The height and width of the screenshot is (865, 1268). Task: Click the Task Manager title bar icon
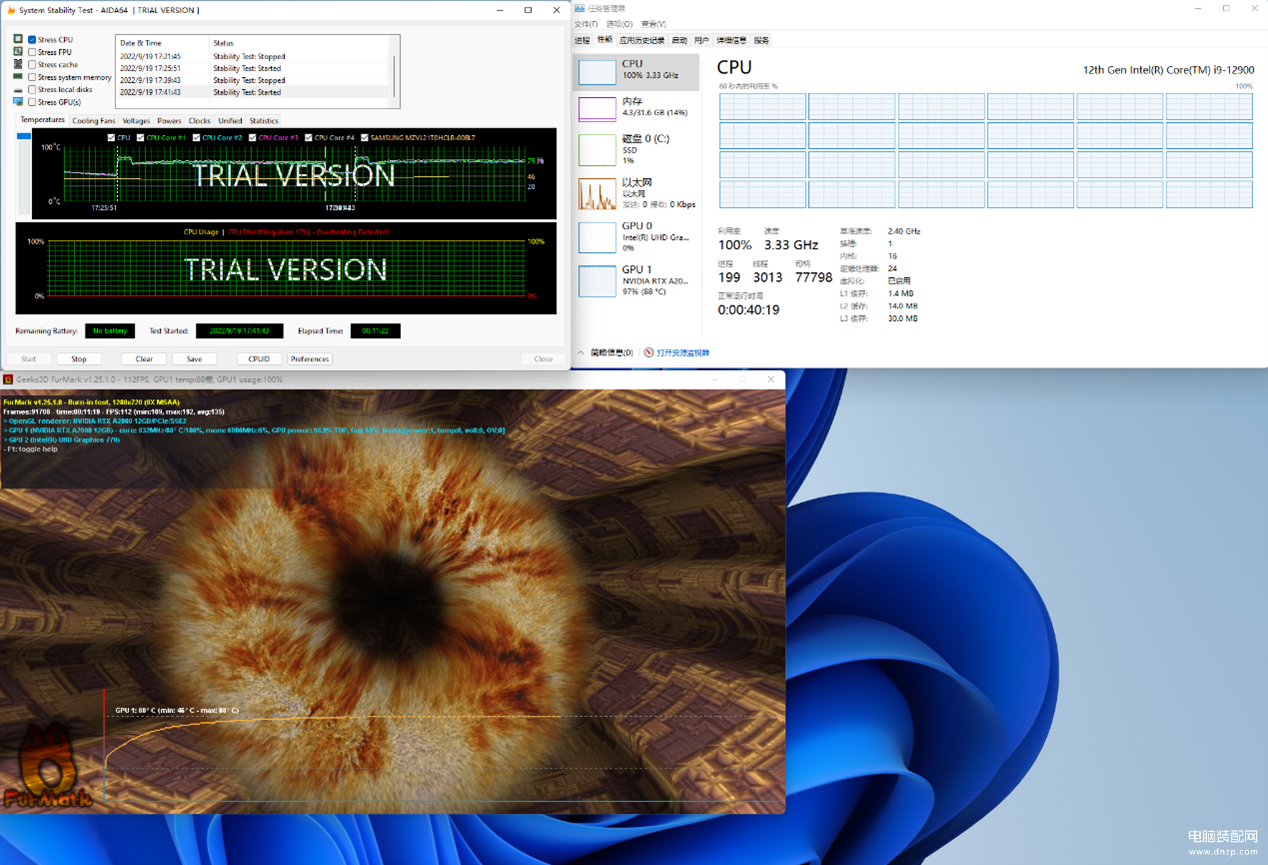click(x=579, y=9)
